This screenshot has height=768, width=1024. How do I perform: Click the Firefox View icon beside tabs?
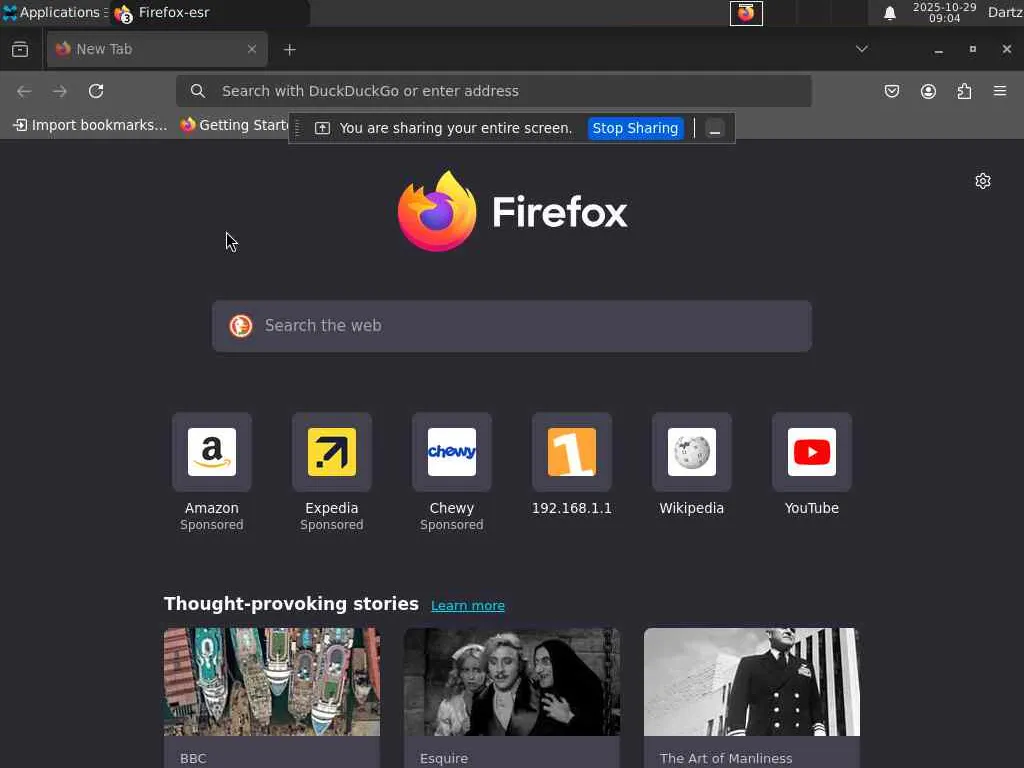point(20,50)
